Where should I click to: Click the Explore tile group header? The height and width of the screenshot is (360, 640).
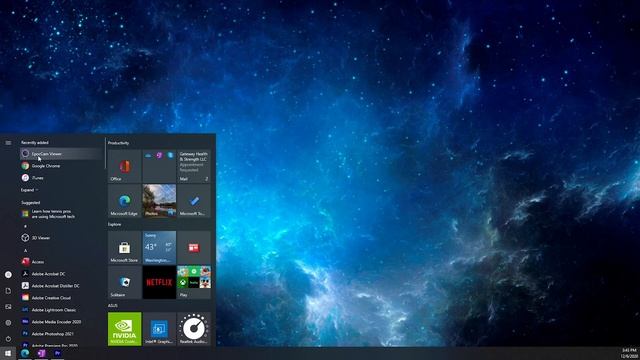[114, 224]
